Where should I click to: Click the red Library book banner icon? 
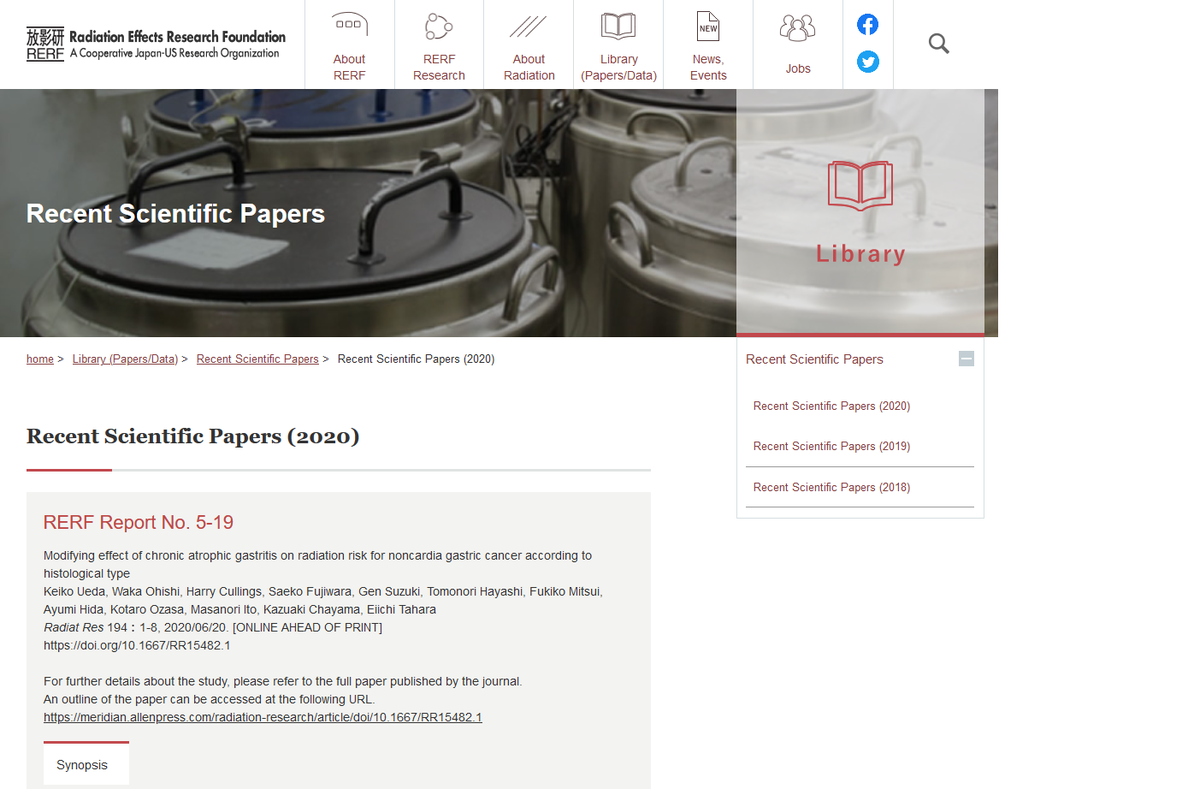[860, 186]
